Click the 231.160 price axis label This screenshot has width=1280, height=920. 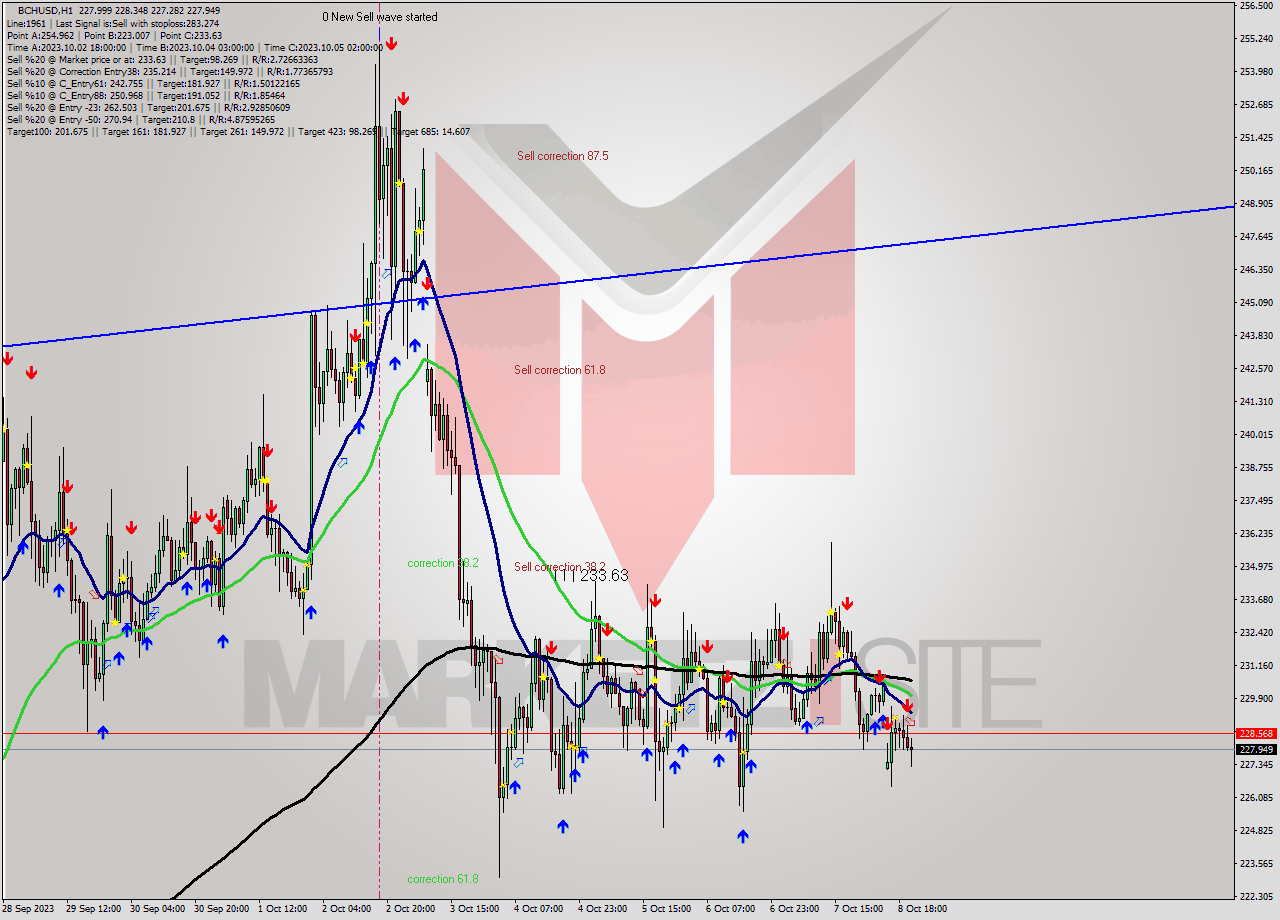pyautogui.click(x=1255, y=665)
